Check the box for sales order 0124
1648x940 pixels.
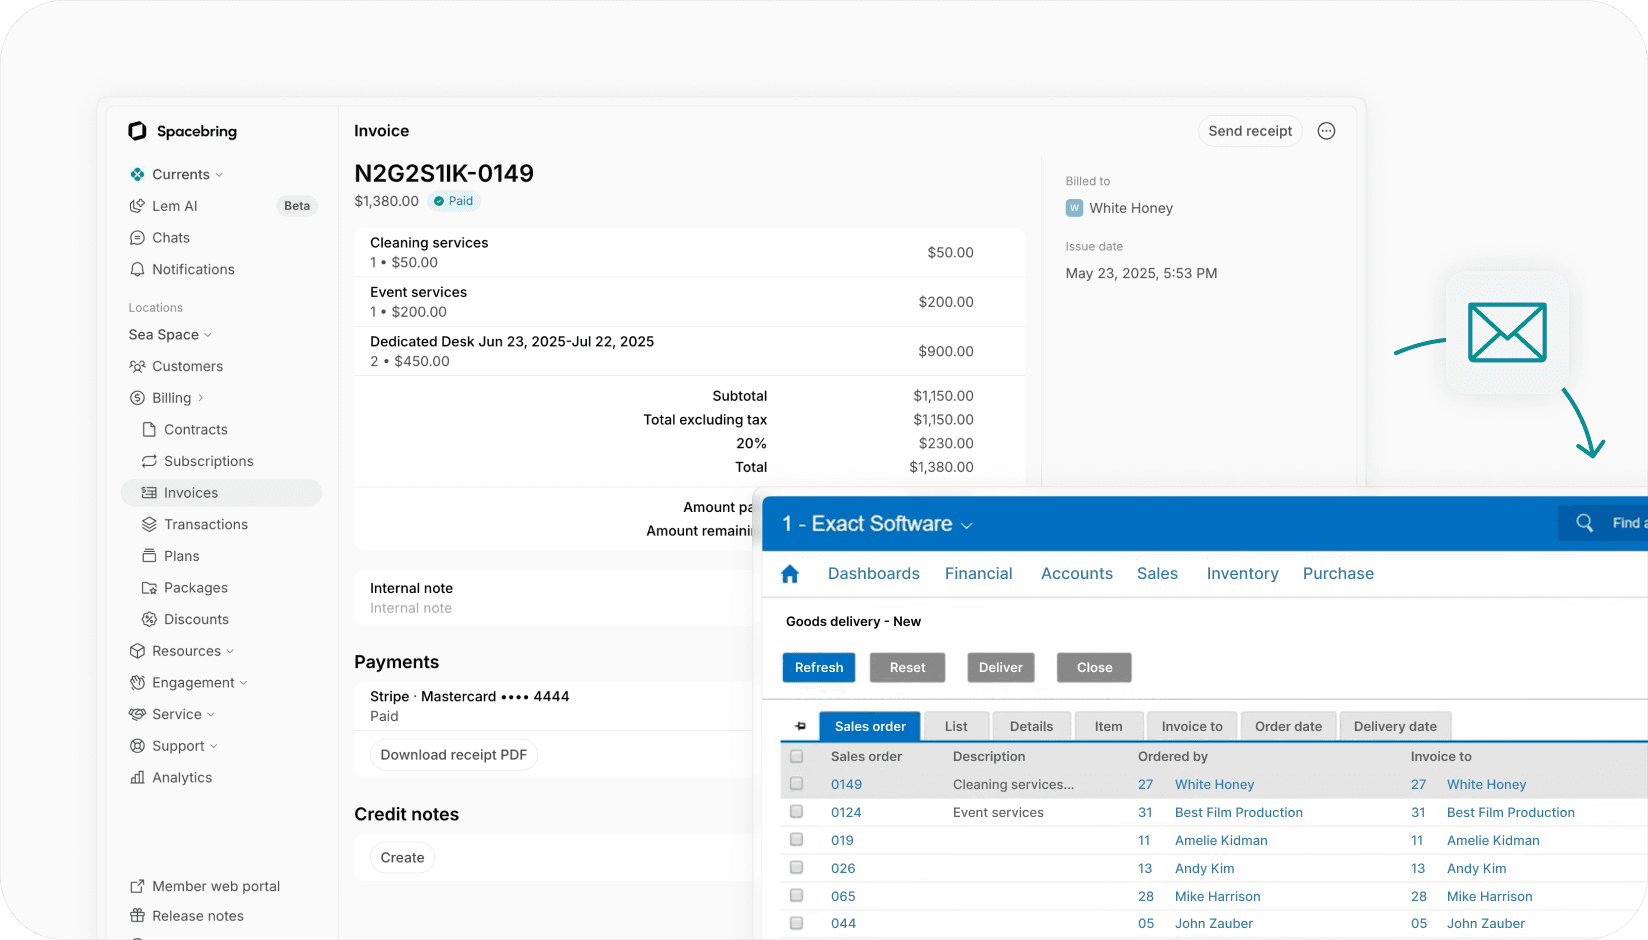pos(797,812)
